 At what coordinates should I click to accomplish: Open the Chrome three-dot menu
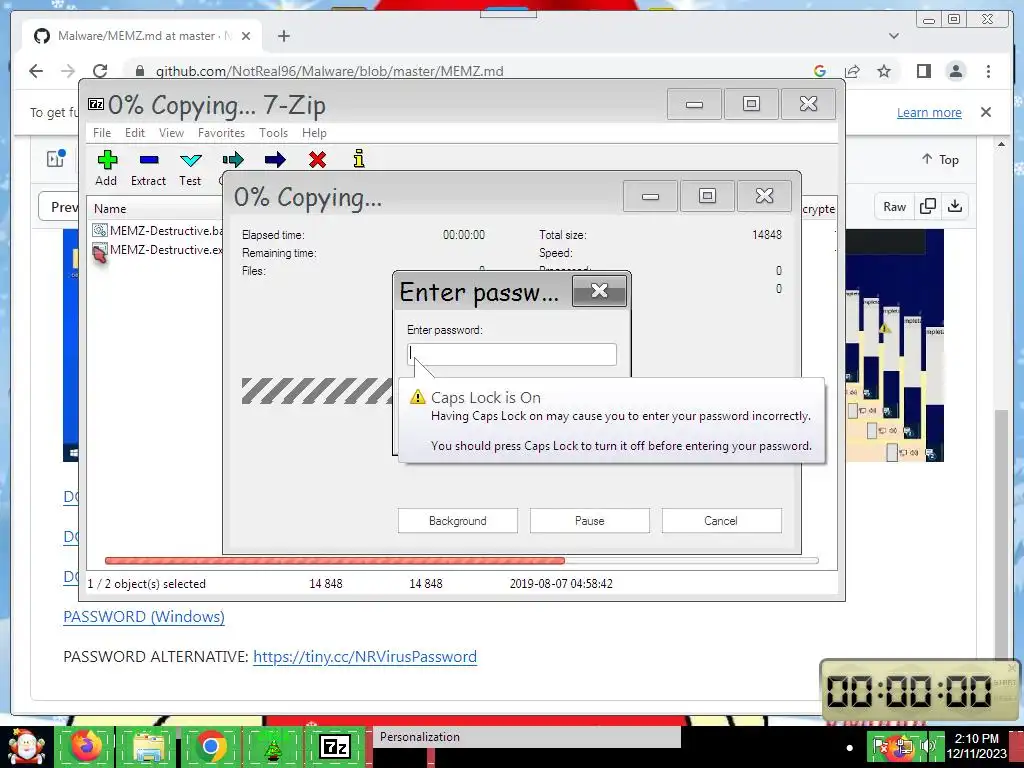(988, 71)
